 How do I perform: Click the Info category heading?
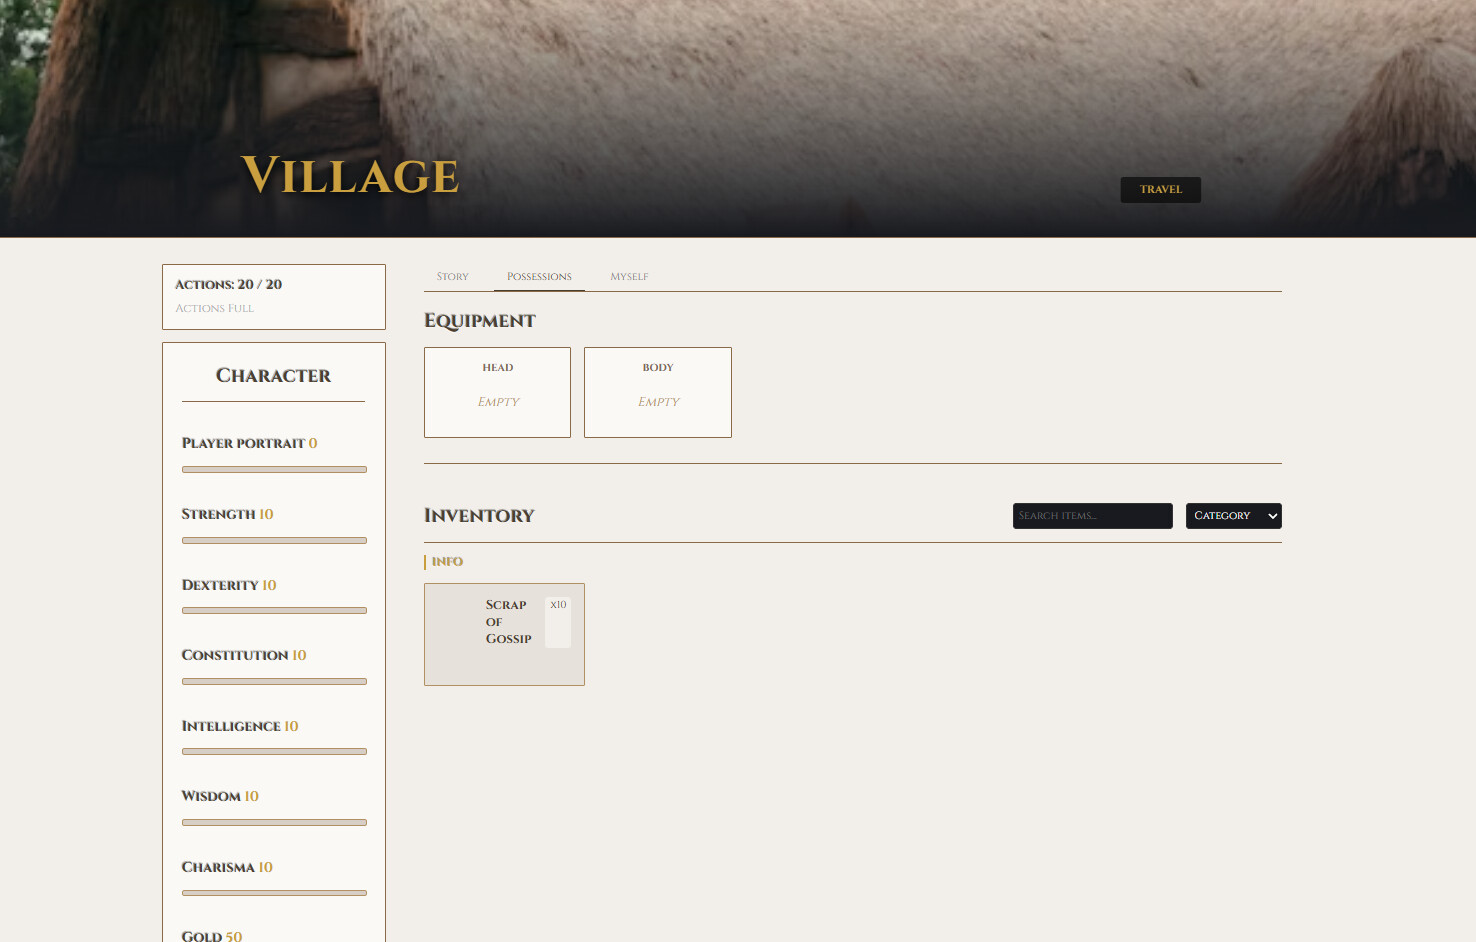pyautogui.click(x=447, y=562)
